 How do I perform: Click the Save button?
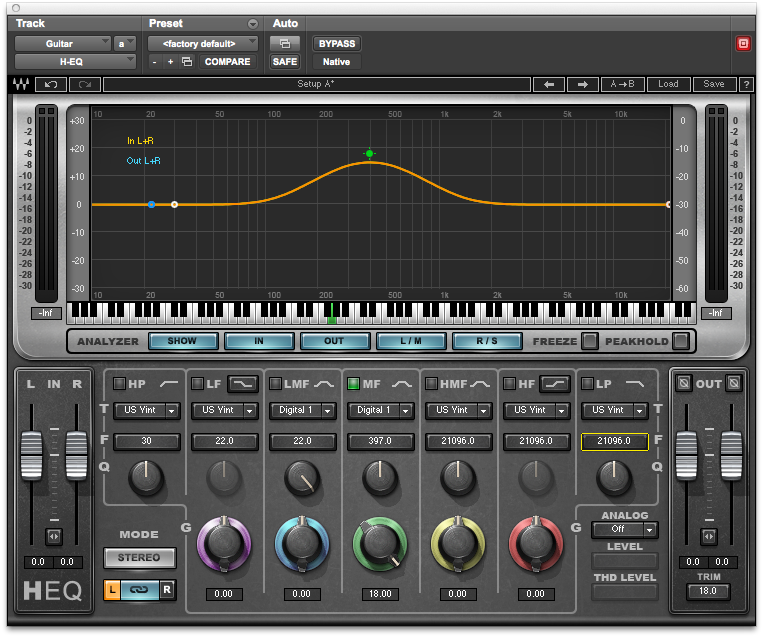click(714, 85)
